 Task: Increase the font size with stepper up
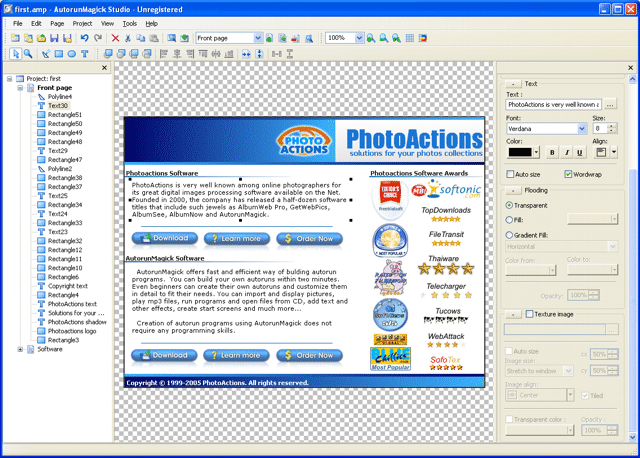click(611, 126)
